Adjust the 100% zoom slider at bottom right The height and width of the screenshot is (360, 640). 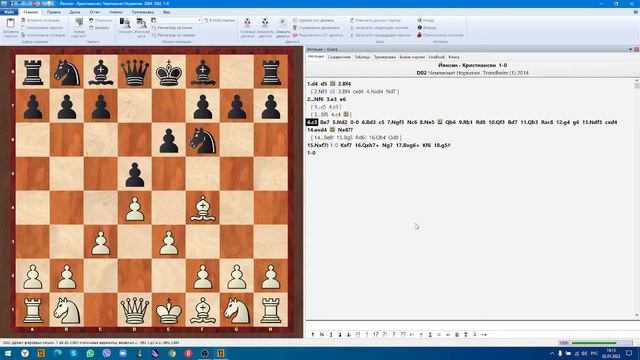[595, 343]
